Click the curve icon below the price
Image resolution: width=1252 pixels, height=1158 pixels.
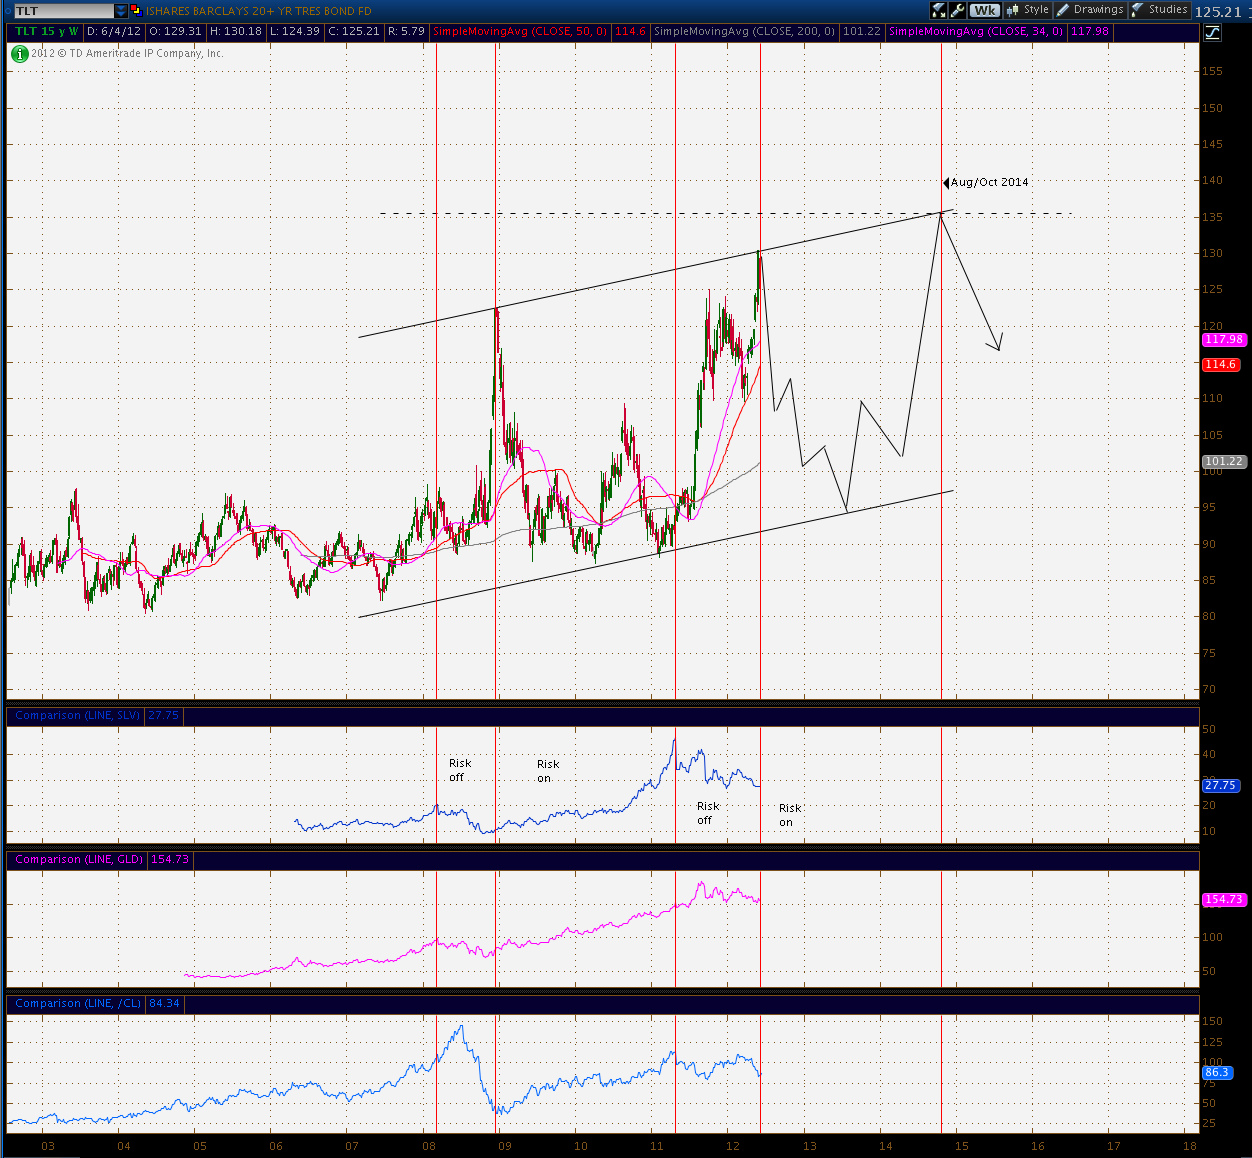tap(1212, 32)
